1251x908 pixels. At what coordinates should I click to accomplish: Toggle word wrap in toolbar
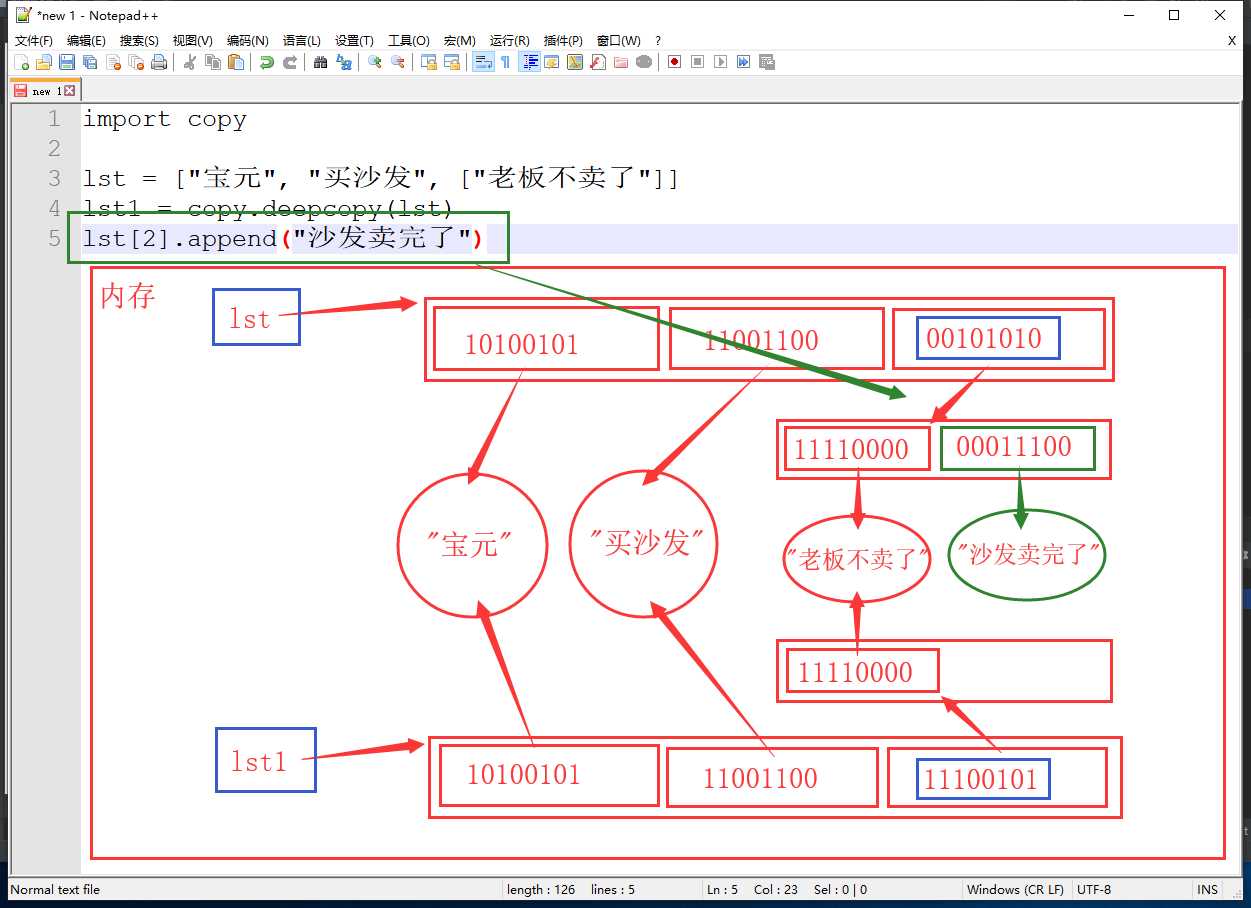482,62
